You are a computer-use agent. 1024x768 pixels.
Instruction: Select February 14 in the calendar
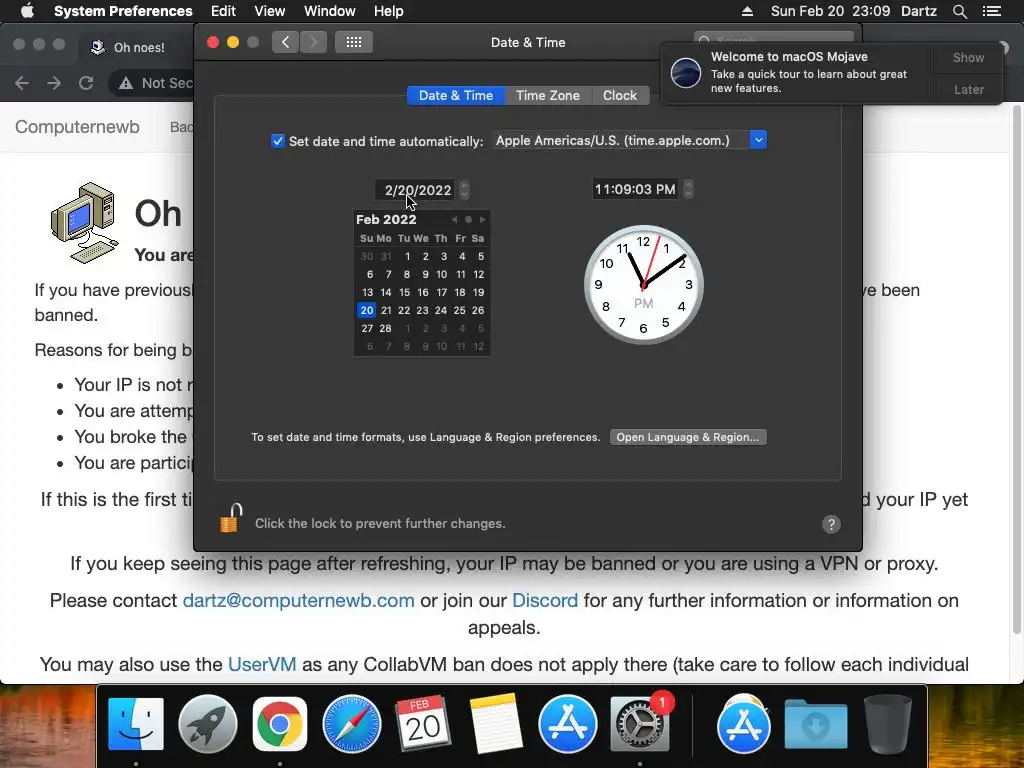coord(386,292)
